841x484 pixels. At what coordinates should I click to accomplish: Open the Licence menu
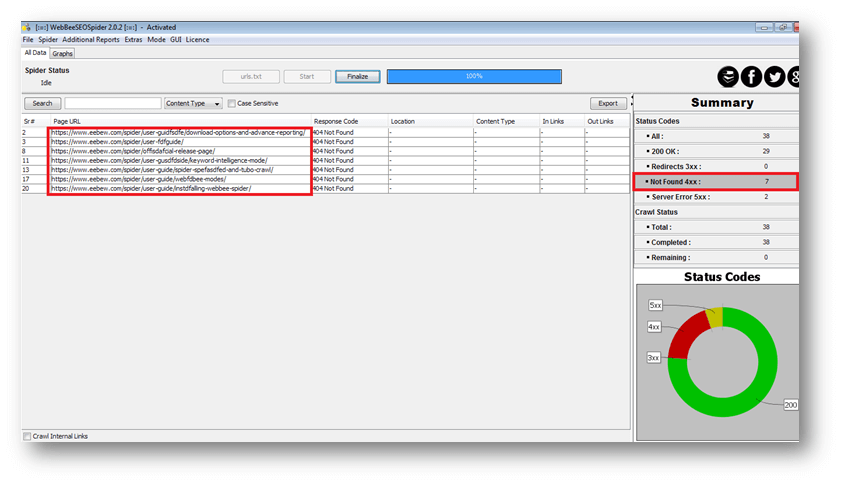click(x=197, y=40)
